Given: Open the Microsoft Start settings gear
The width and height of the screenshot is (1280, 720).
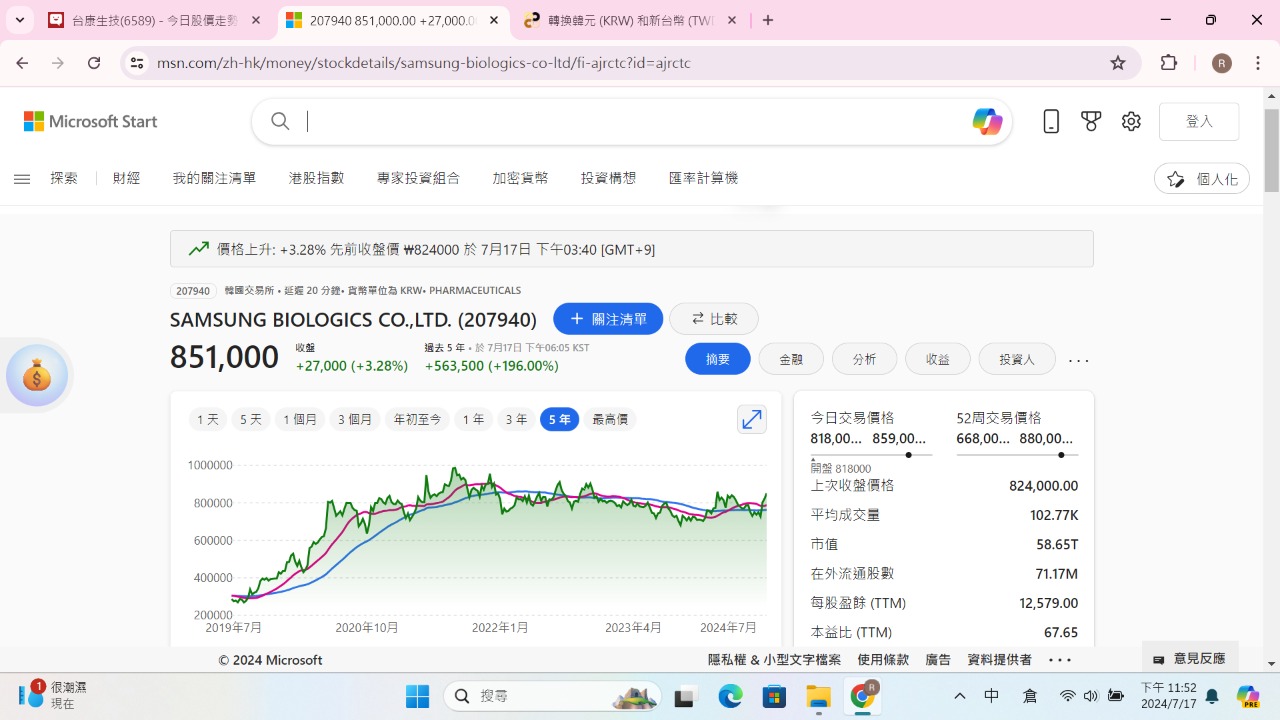Looking at the screenshot, I should click(x=1131, y=121).
